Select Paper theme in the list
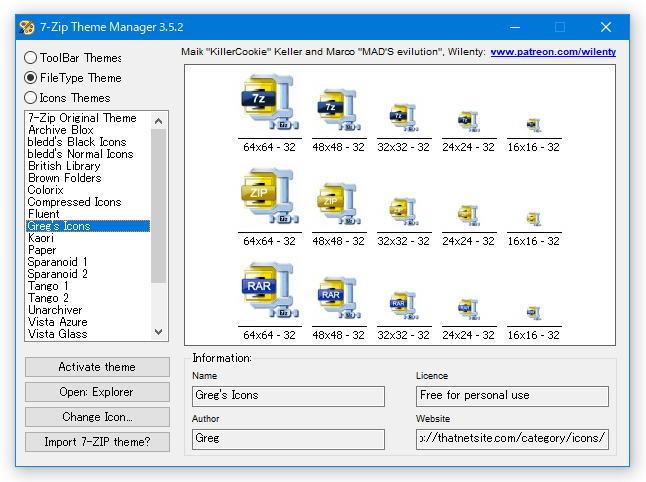The image size is (646, 482). pos(88,250)
